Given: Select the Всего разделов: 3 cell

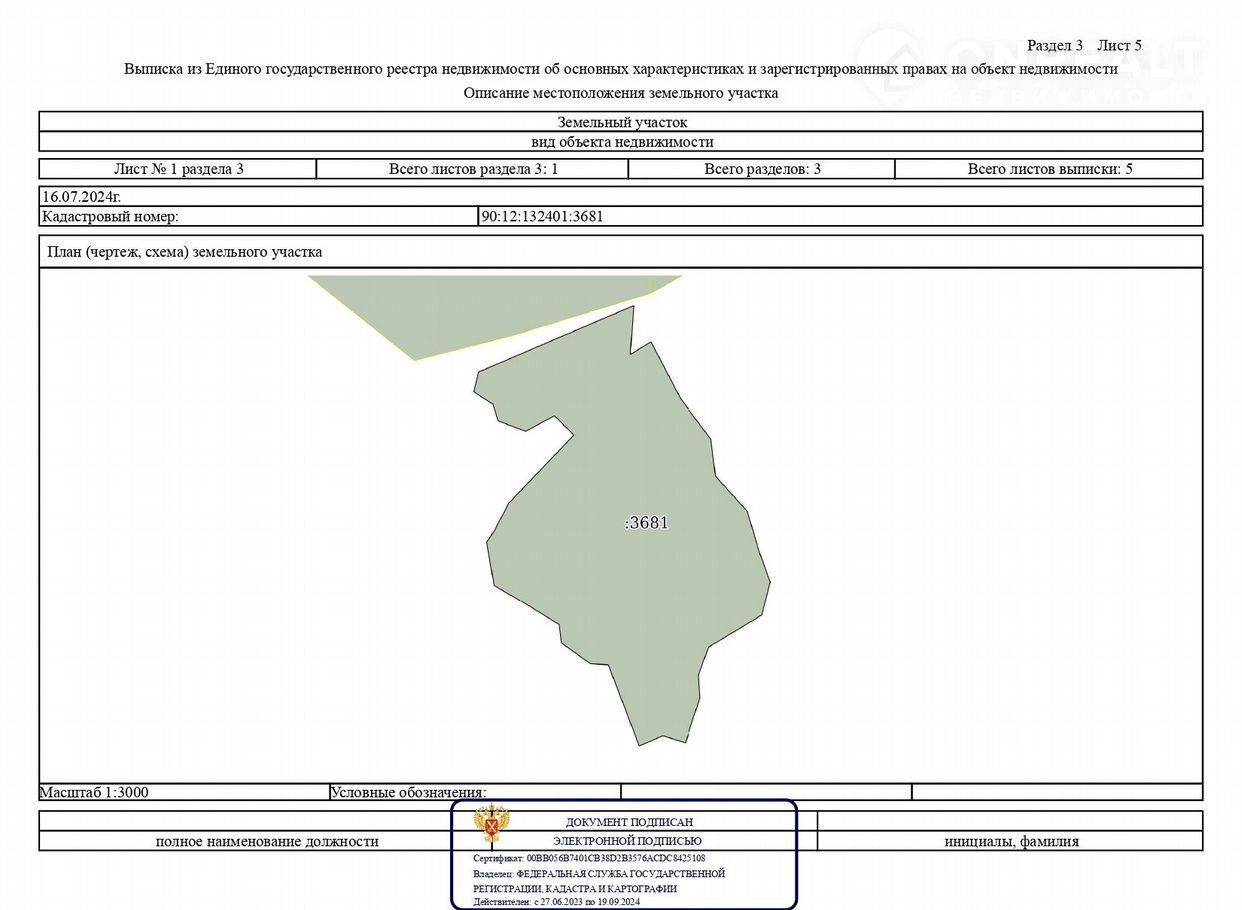Looking at the screenshot, I should 762,169.
